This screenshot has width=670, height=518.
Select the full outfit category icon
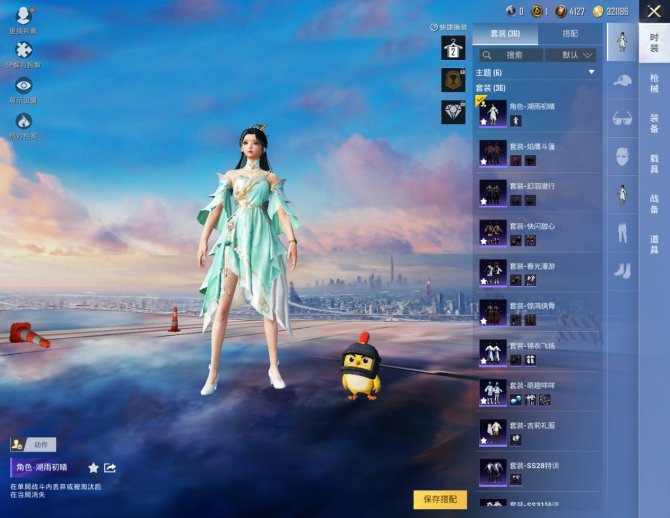click(622, 42)
